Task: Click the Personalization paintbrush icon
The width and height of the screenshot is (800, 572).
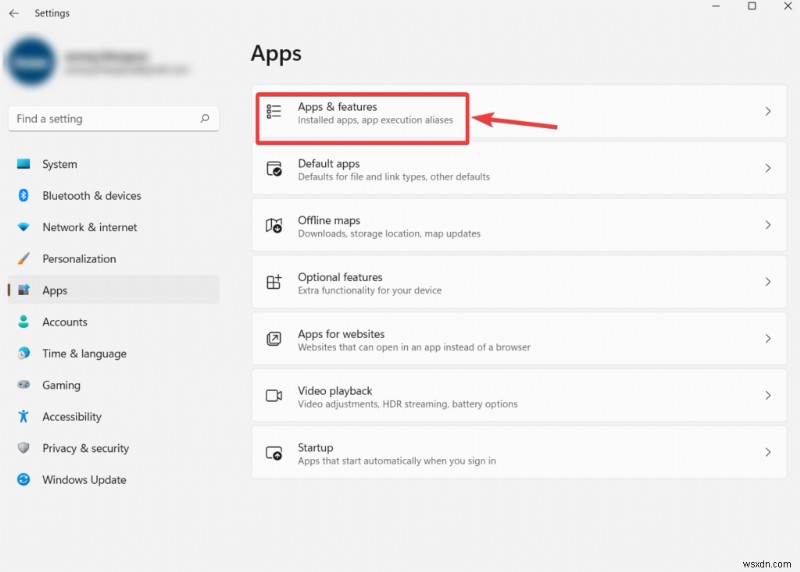Action: tap(23, 259)
